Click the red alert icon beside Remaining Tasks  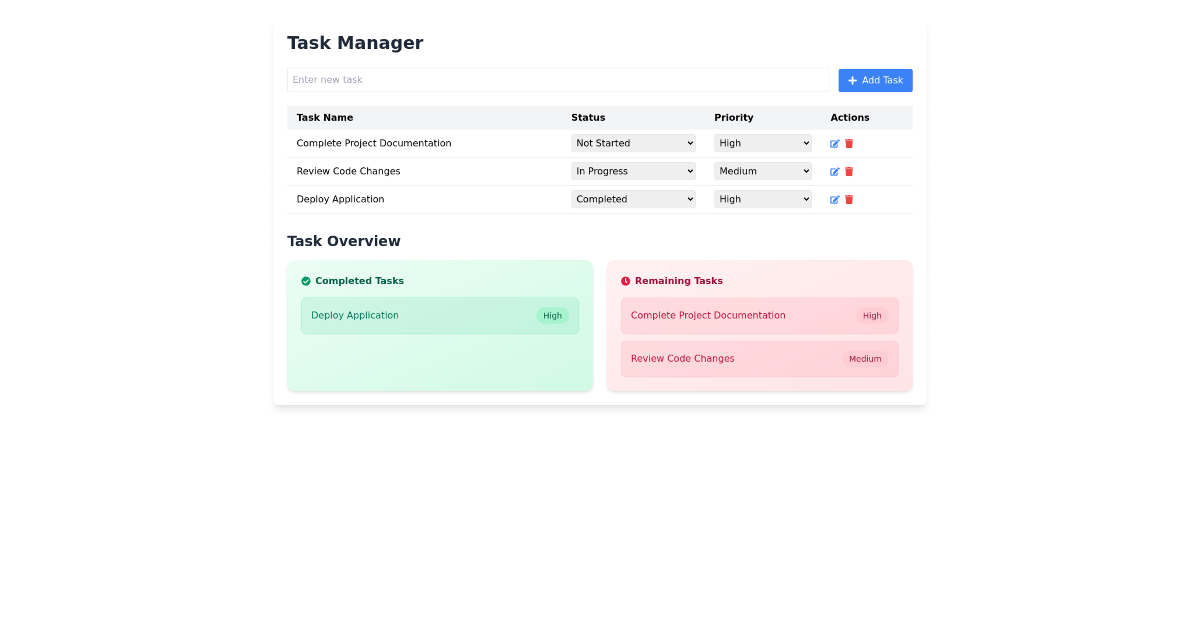click(x=625, y=281)
